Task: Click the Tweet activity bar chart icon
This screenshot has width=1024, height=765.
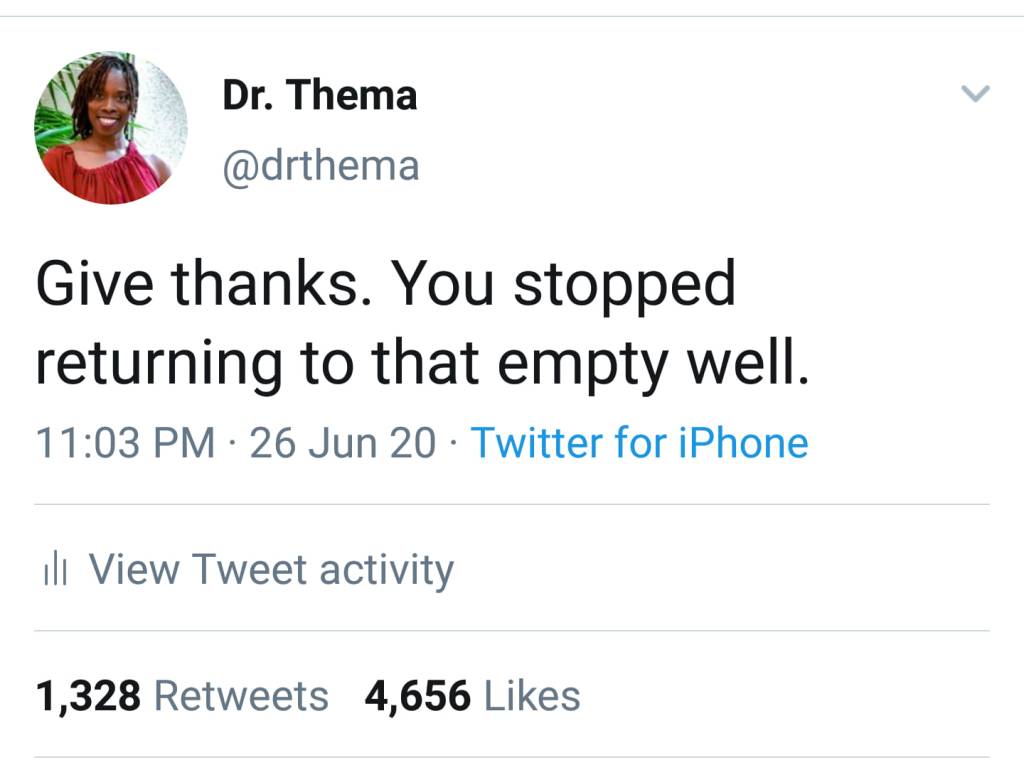Action: (x=54, y=572)
